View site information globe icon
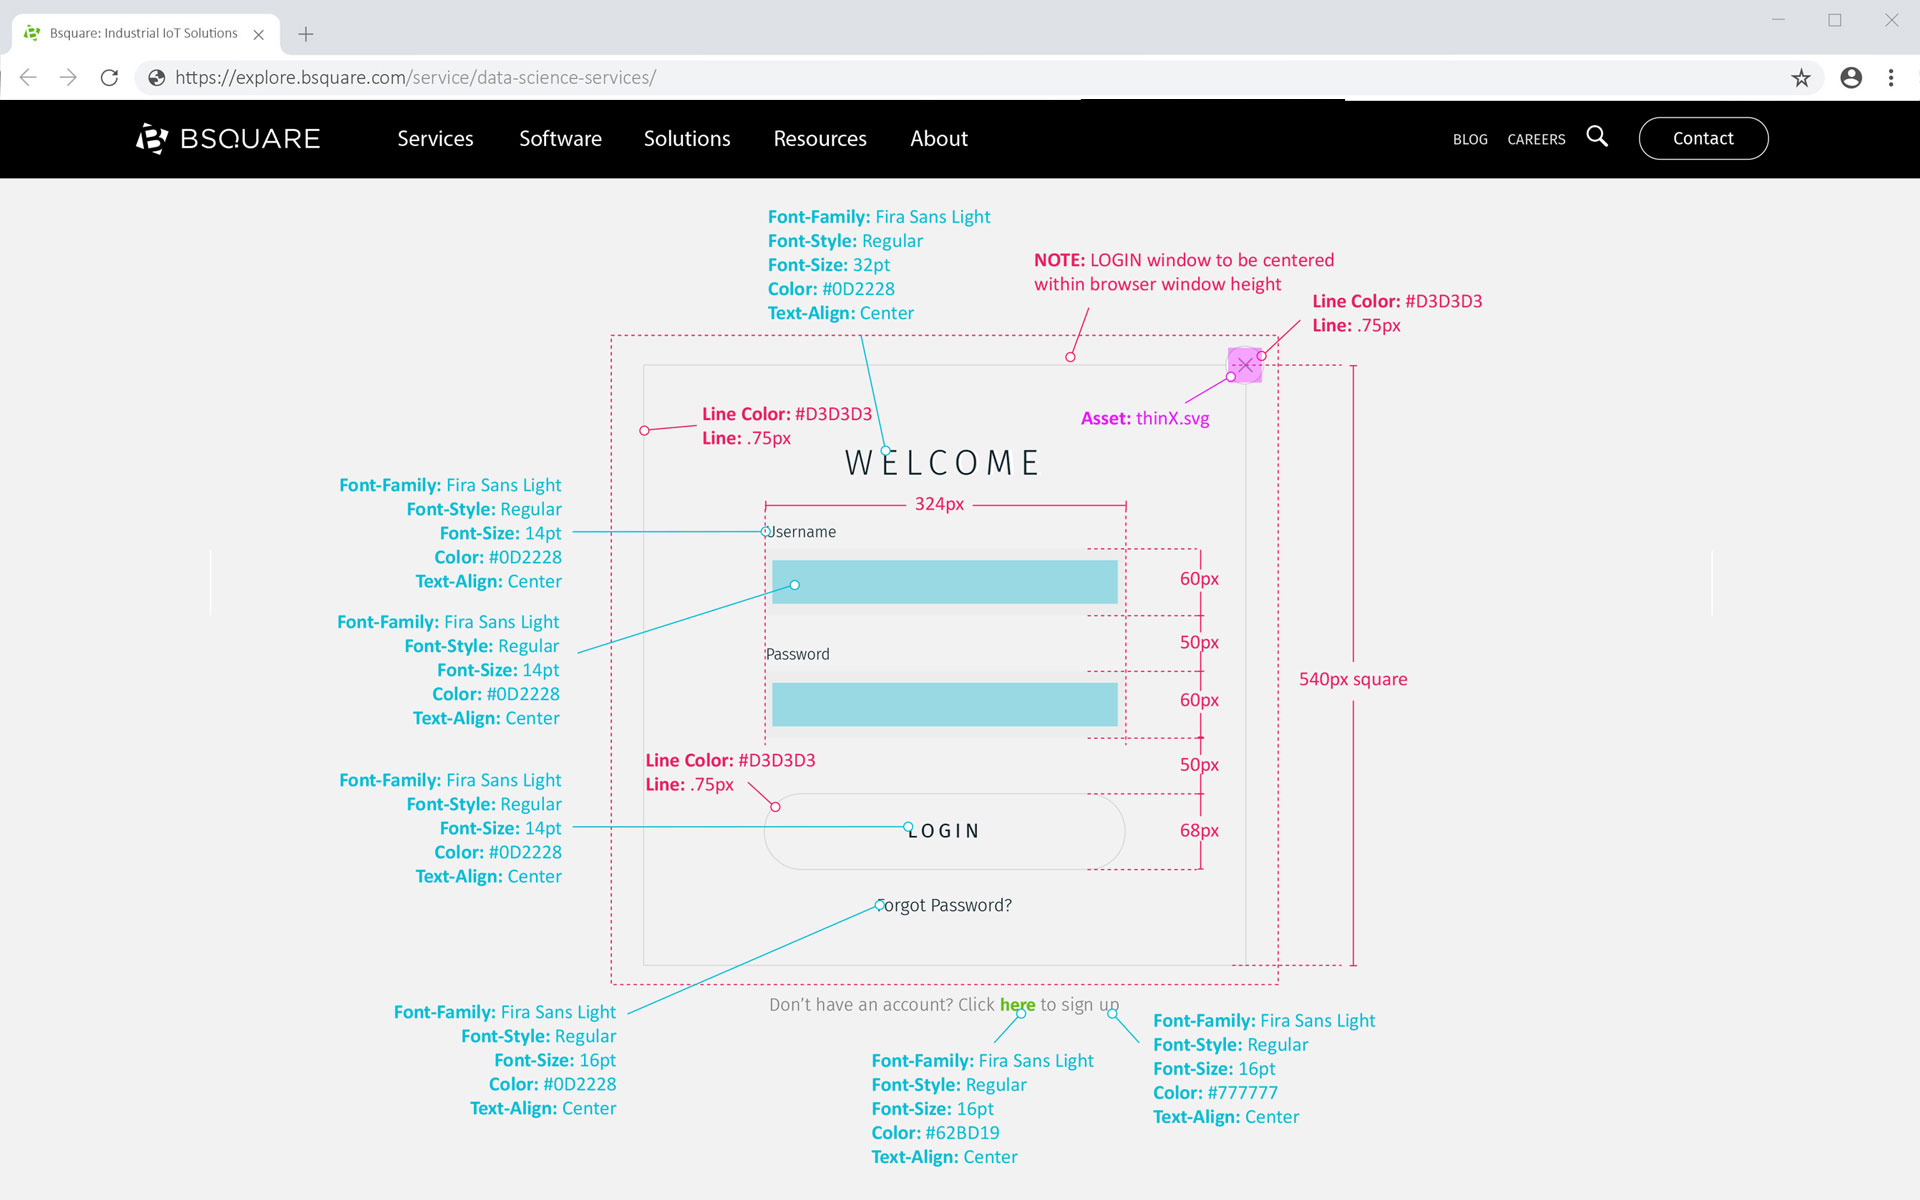The width and height of the screenshot is (1920, 1200). 157,78
